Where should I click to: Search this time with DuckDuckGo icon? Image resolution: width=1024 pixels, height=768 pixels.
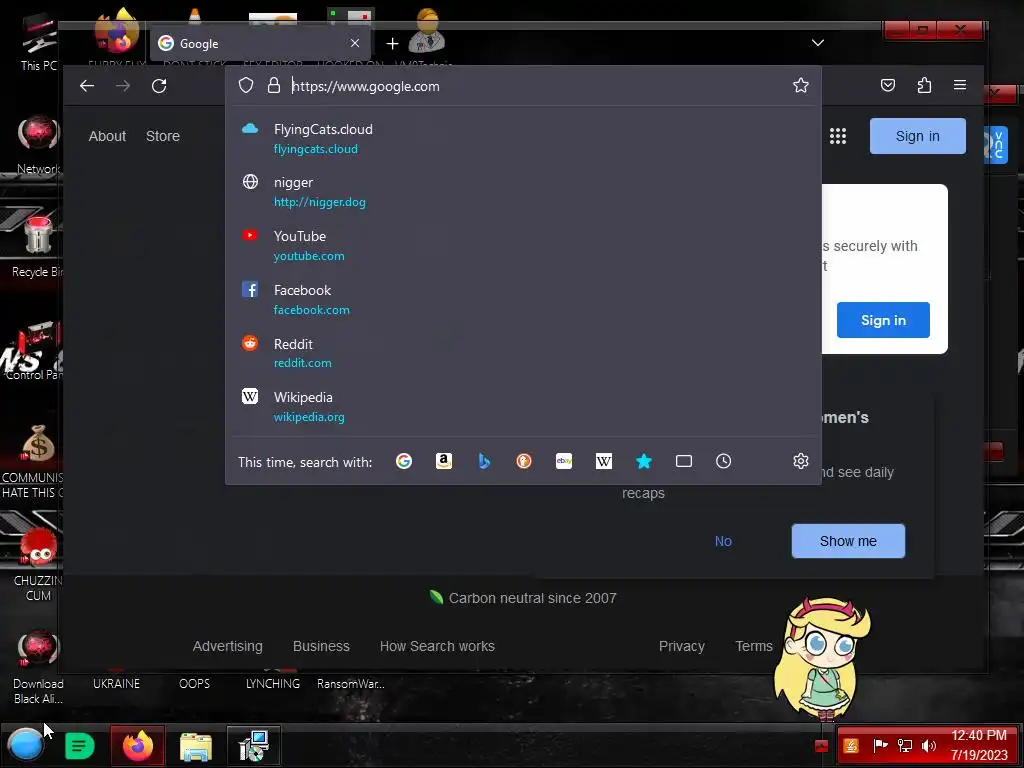pyautogui.click(x=524, y=461)
